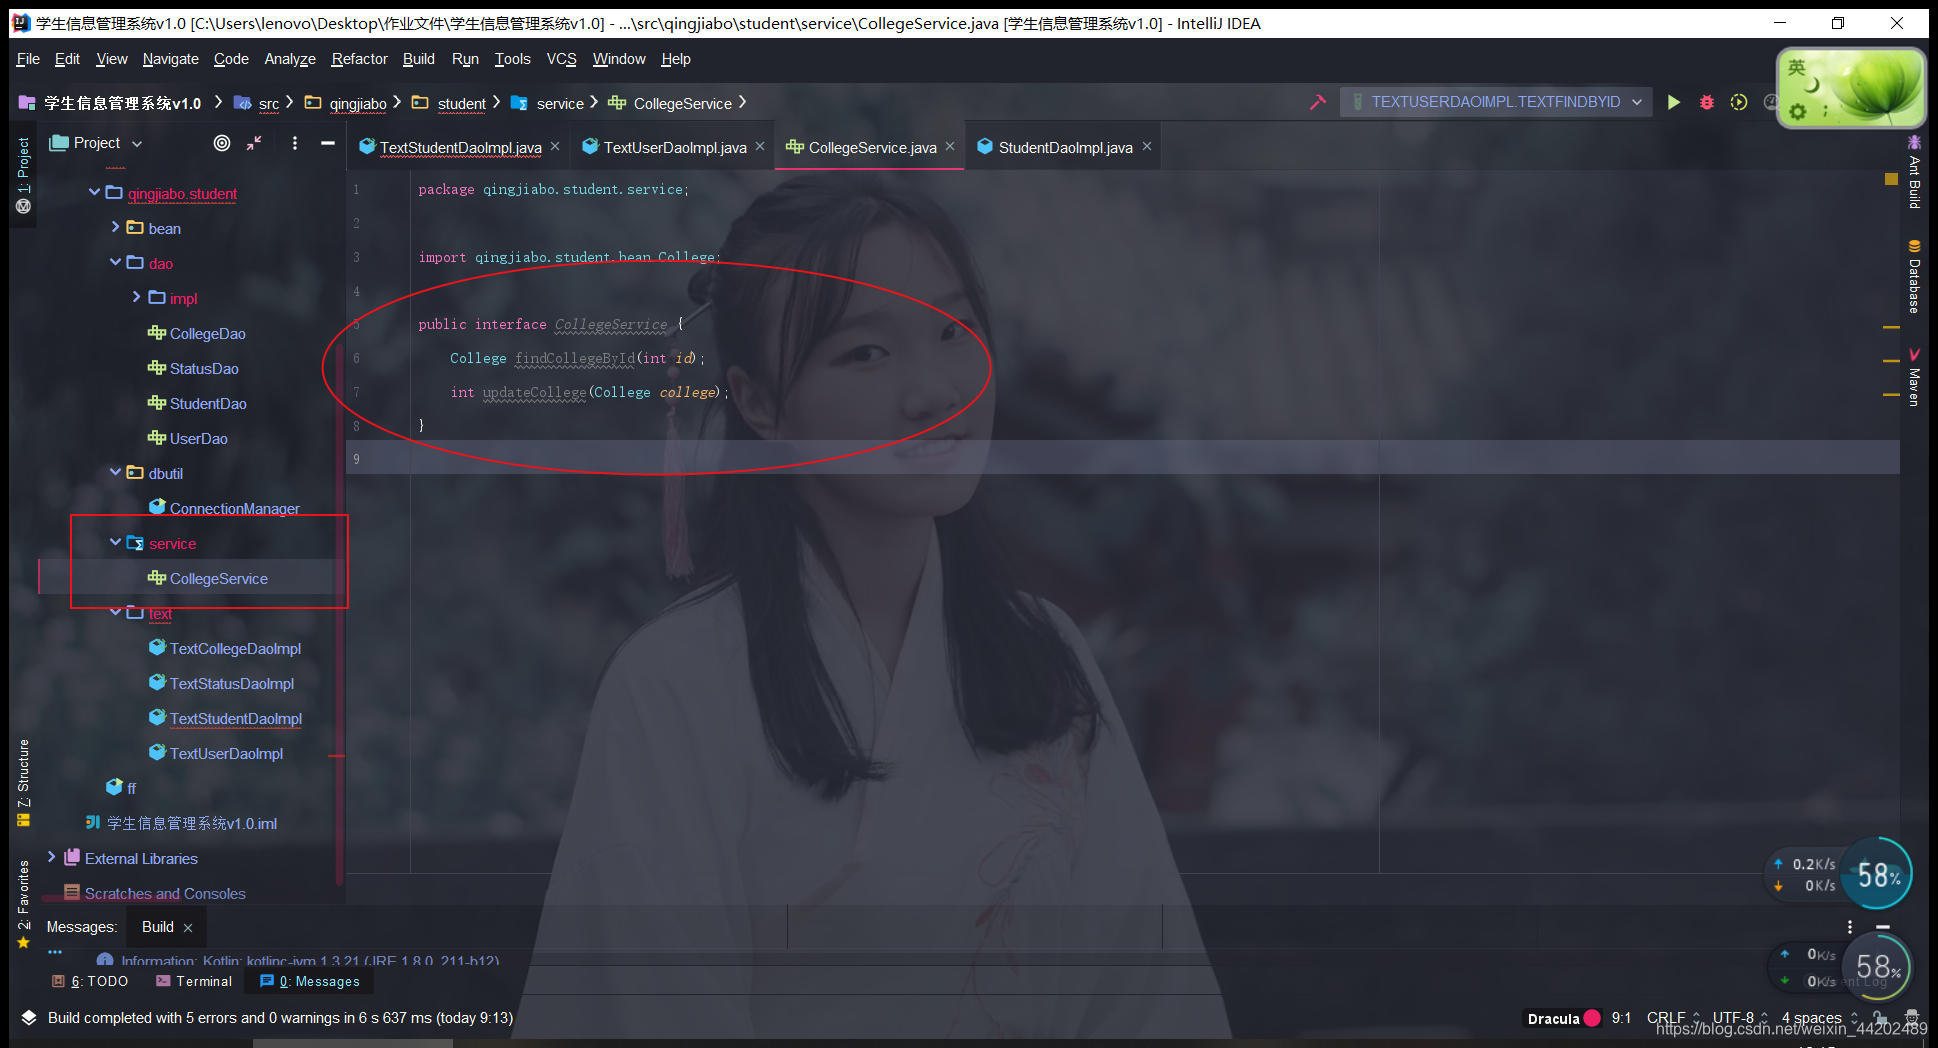Select ConnectionManager class in tree
Viewport: 1938px width, 1048px height.
pyautogui.click(x=234, y=508)
